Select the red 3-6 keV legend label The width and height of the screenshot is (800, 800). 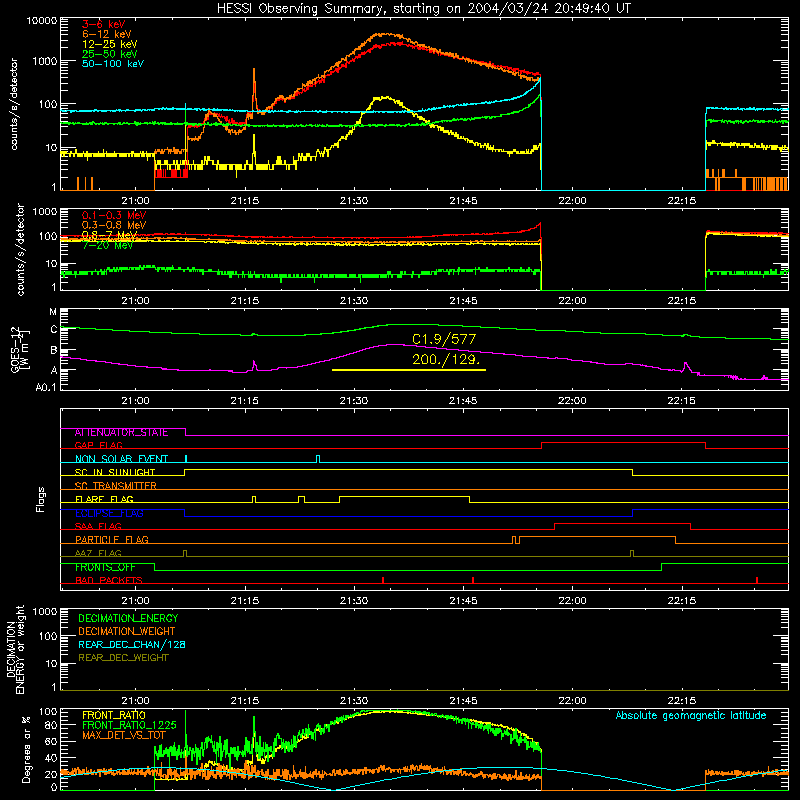click(103, 24)
